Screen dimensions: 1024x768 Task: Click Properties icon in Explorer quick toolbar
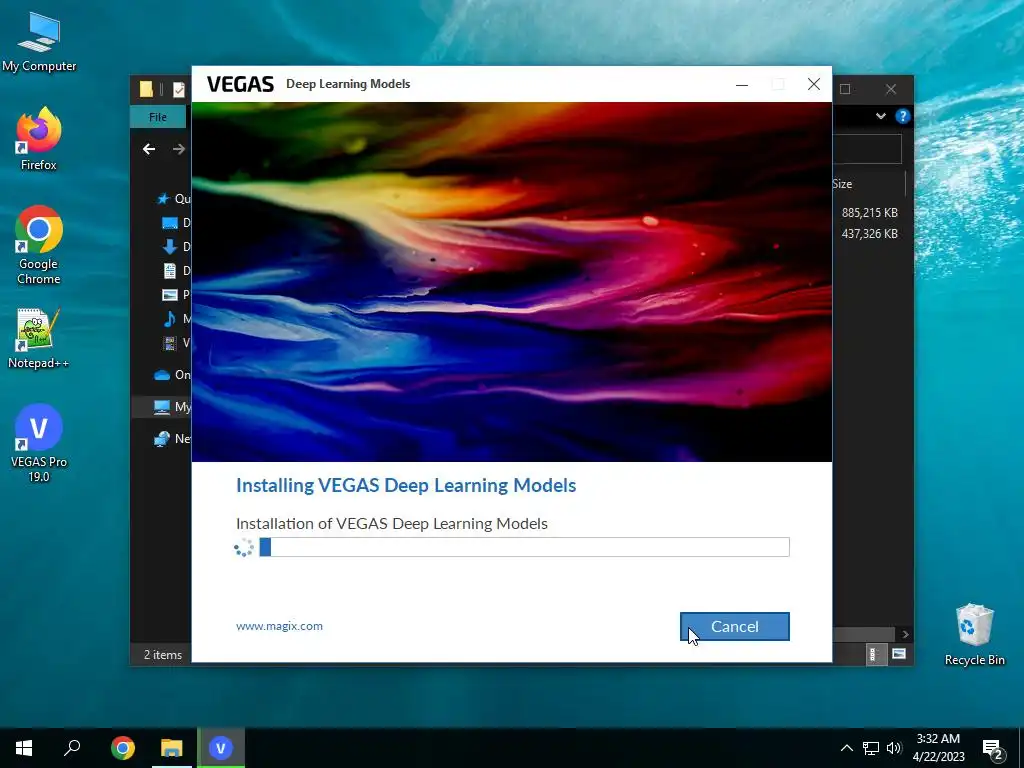(178, 89)
